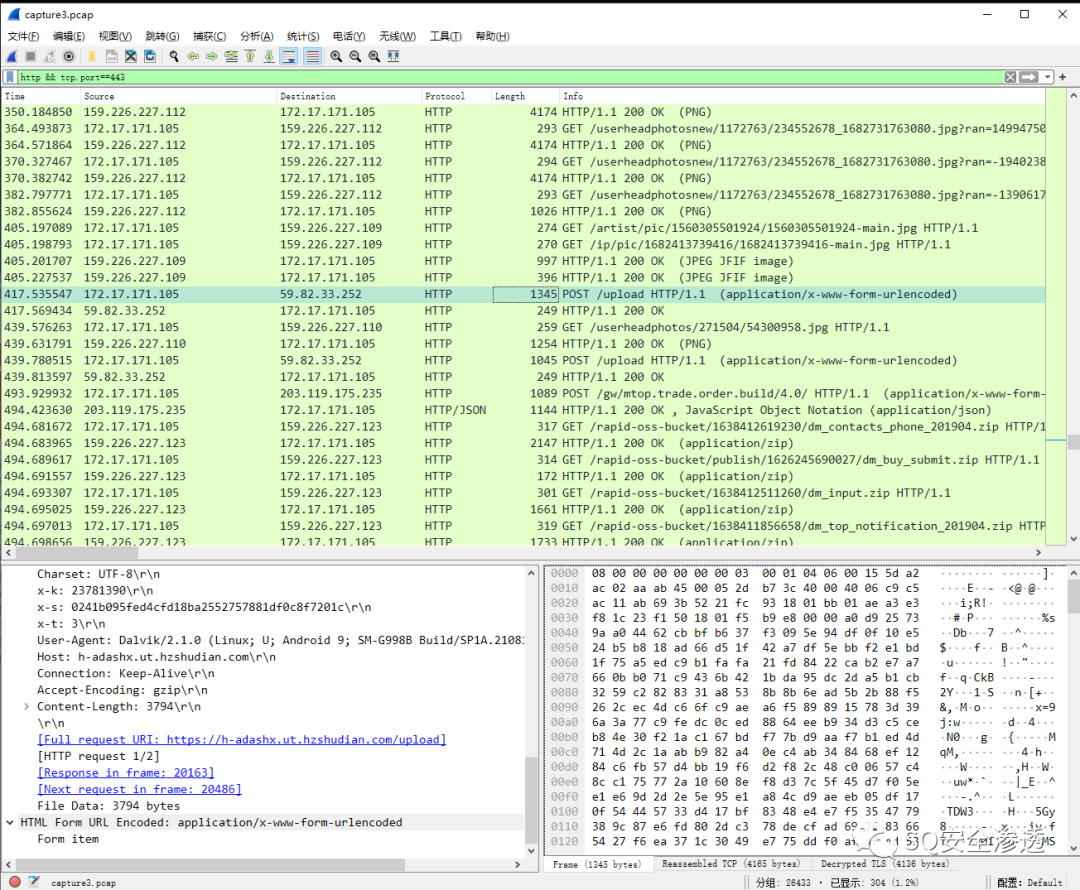Zoom in on the packet text
The width and height of the screenshot is (1080, 890).
pos(336,56)
